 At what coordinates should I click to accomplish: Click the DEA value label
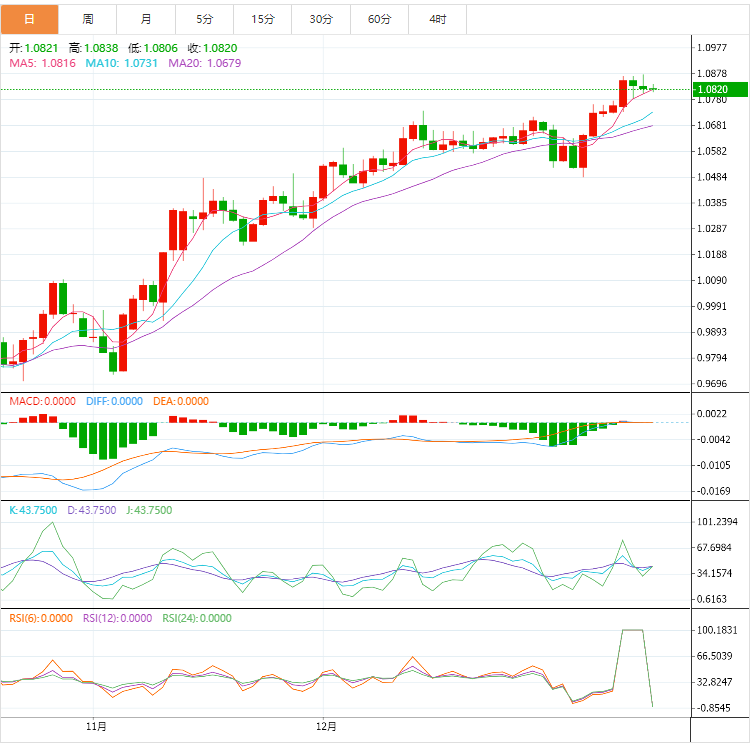coord(181,401)
